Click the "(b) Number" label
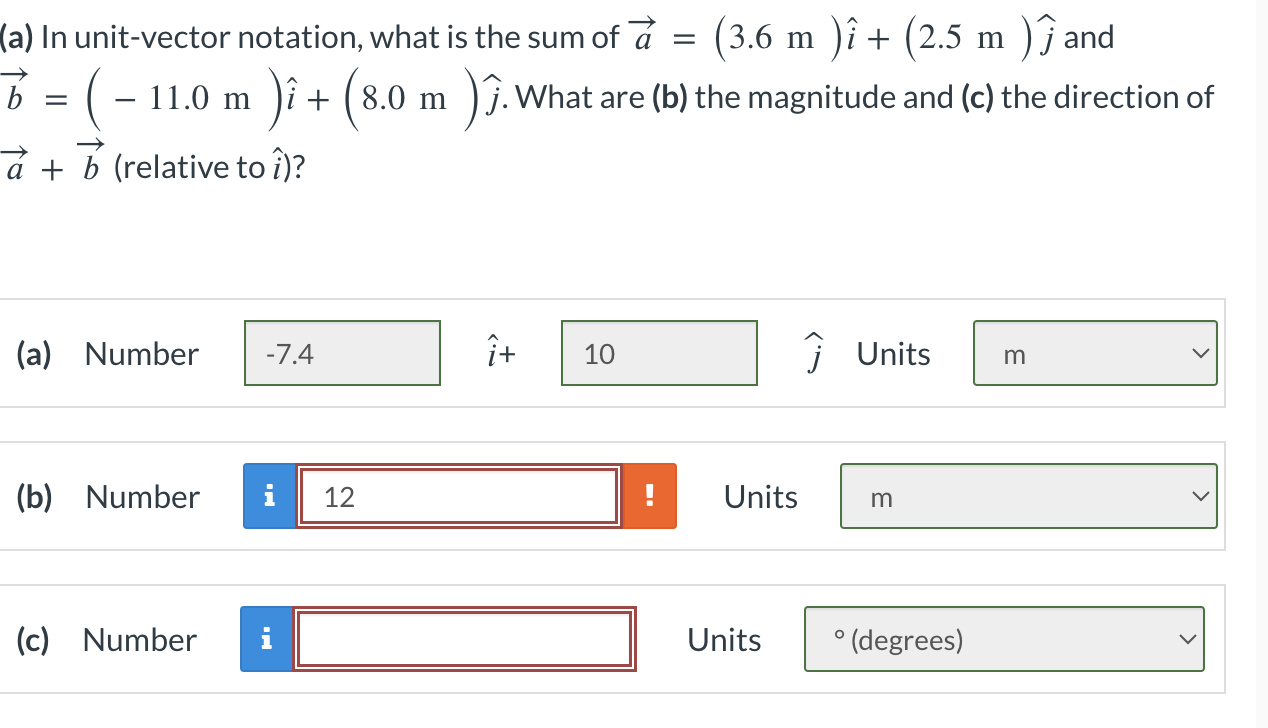Viewport: 1268px width, 728px height. (109, 497)
